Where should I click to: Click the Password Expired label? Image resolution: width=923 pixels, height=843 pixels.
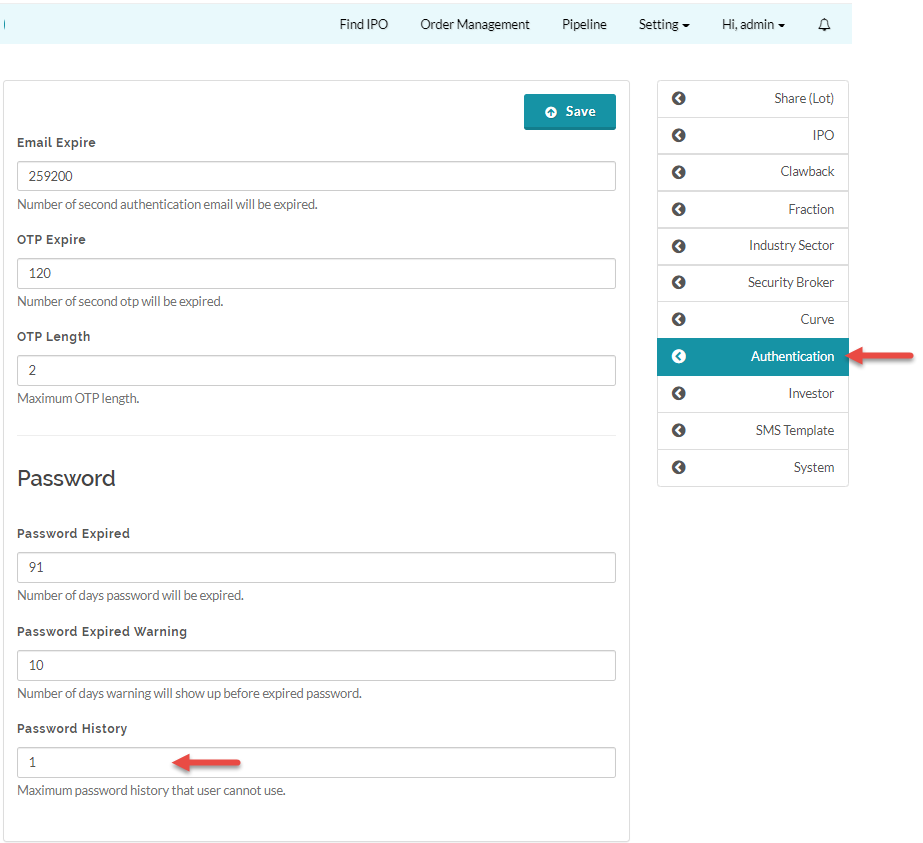pos(73,533)
